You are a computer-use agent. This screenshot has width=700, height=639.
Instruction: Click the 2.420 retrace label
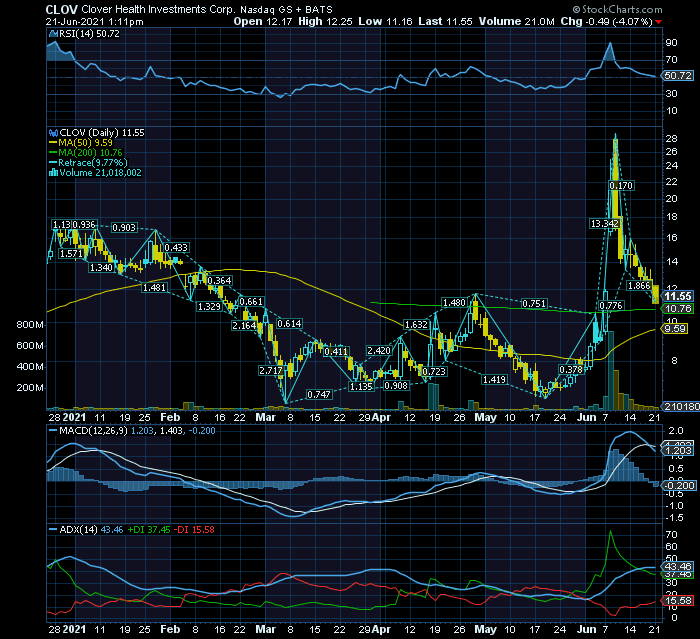(379, 351)
